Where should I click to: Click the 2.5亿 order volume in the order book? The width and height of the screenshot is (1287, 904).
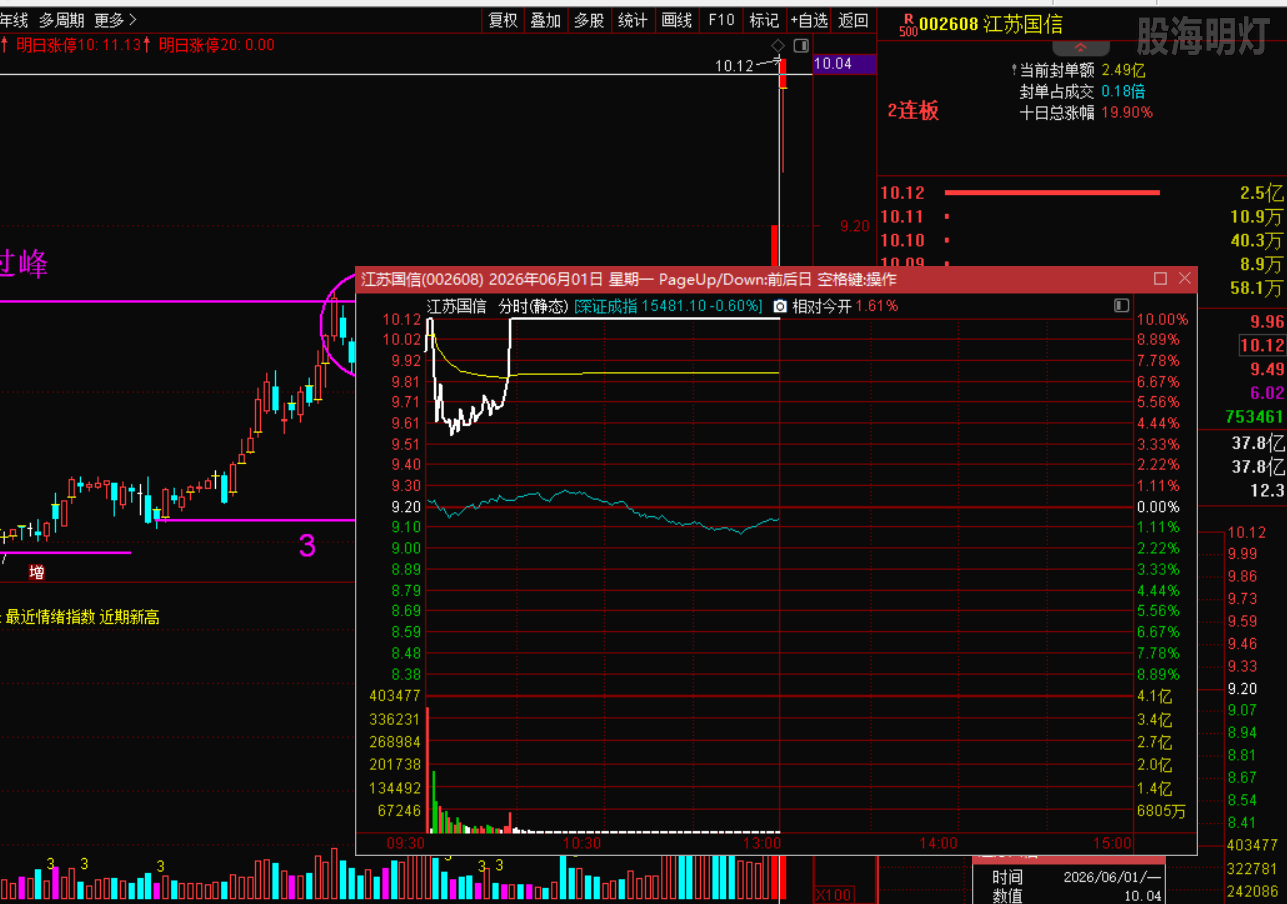coord(1261,193)
